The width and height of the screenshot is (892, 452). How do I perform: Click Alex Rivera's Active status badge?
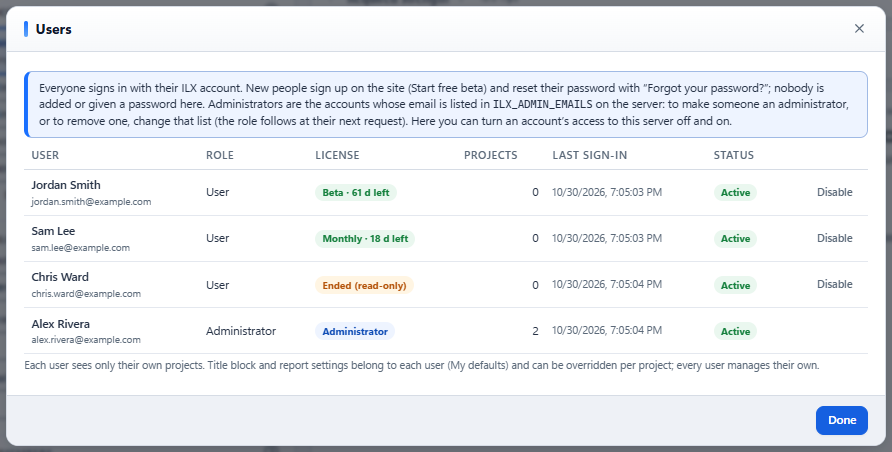735,331
